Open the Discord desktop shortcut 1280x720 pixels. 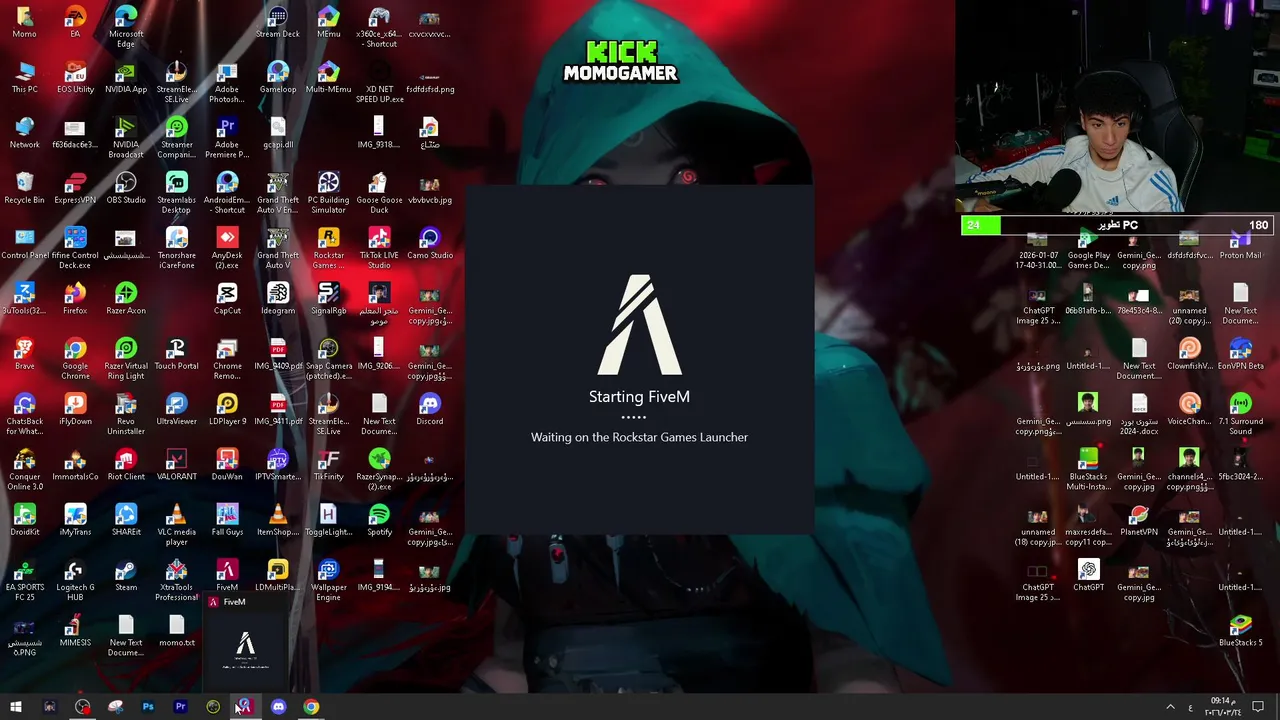click(430, 409)
